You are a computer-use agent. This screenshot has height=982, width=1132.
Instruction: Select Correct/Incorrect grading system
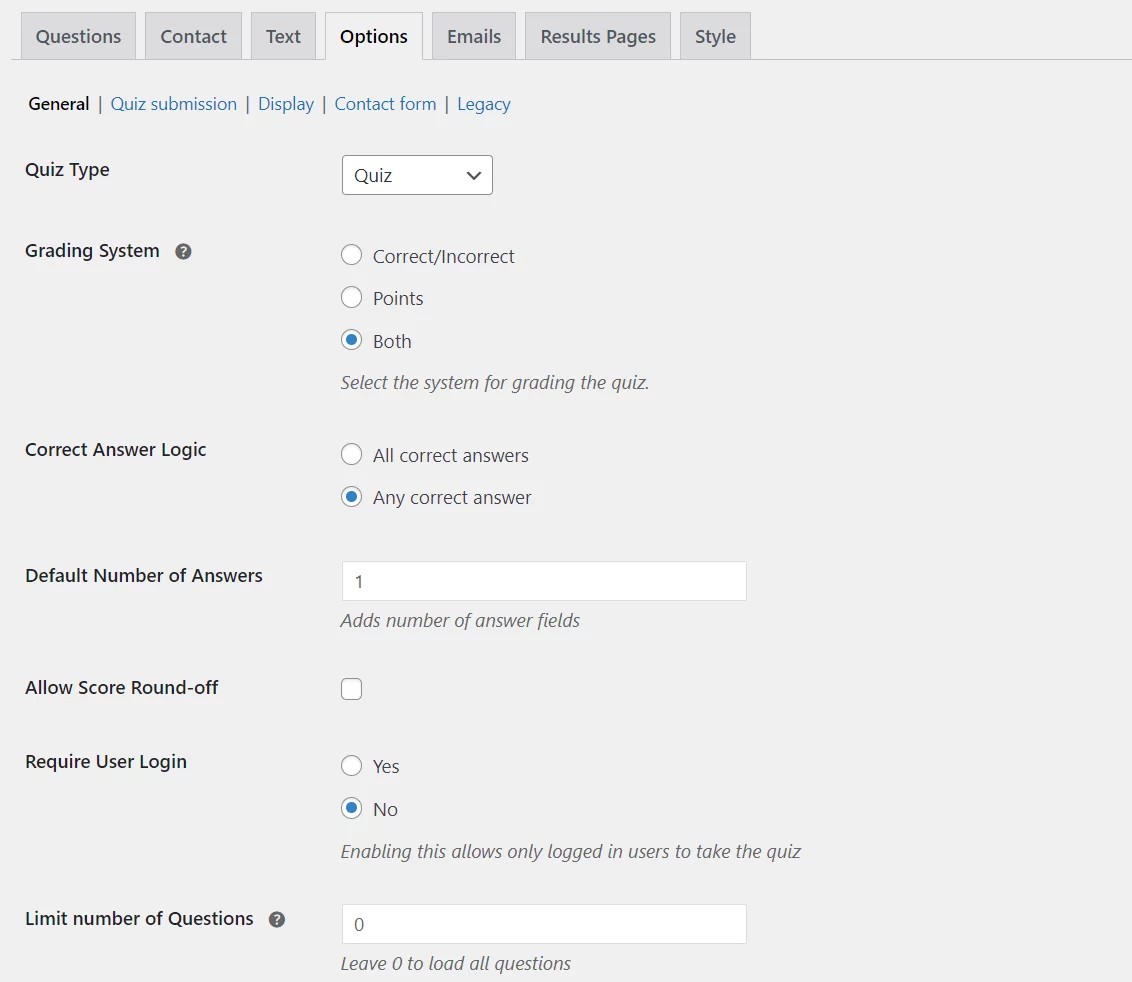(x=351, y=255)
